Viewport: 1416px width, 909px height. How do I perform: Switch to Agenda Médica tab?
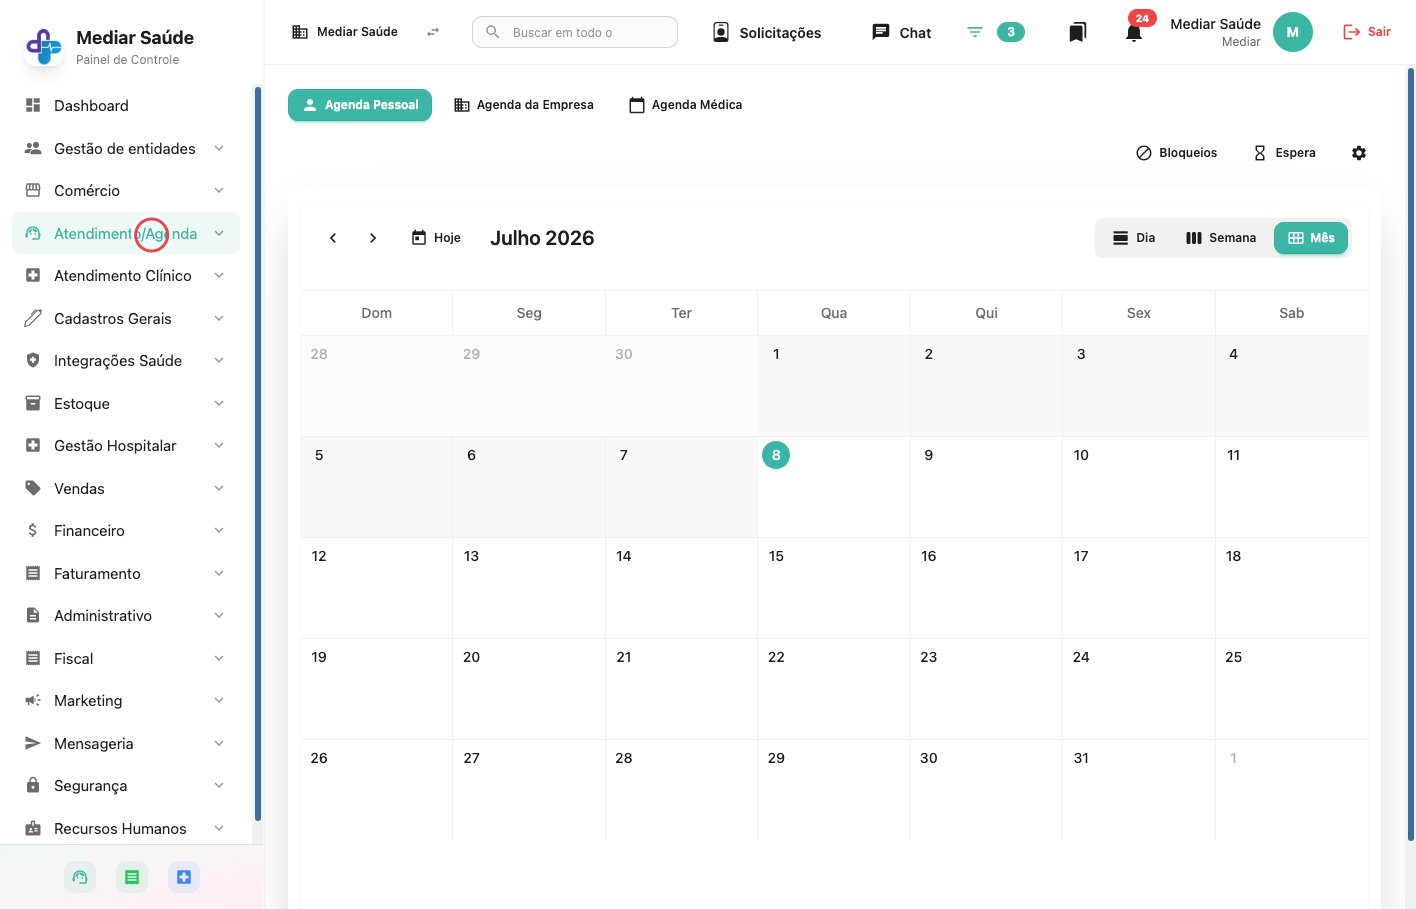[686, 105]
